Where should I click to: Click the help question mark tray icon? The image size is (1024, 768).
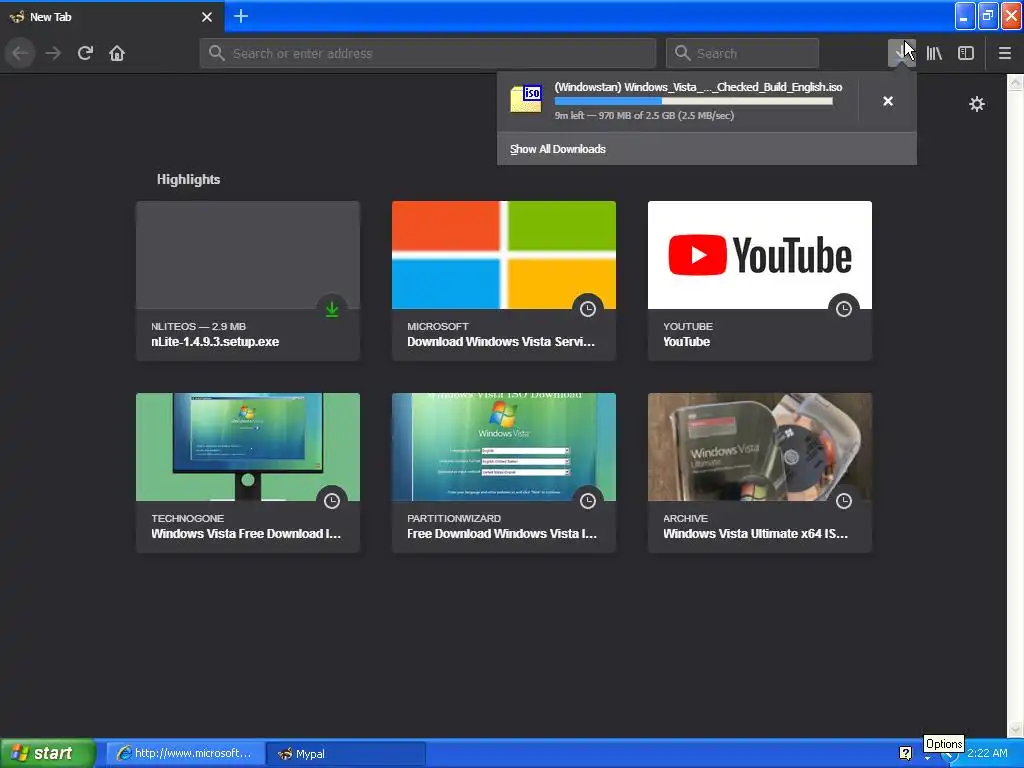point(905,753)
